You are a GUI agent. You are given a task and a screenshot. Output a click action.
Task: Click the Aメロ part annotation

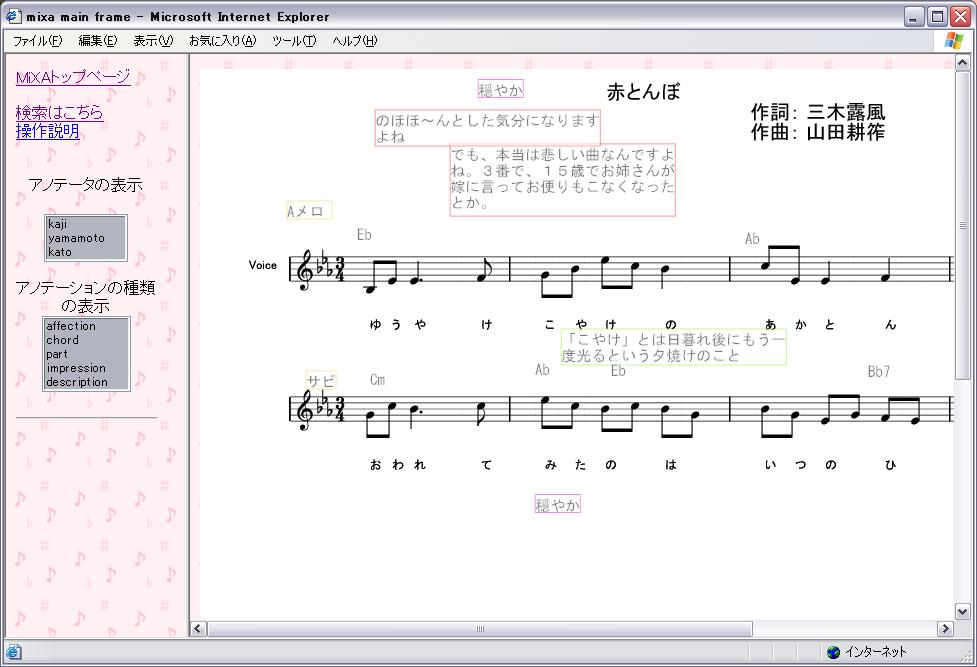click(309, 211)
